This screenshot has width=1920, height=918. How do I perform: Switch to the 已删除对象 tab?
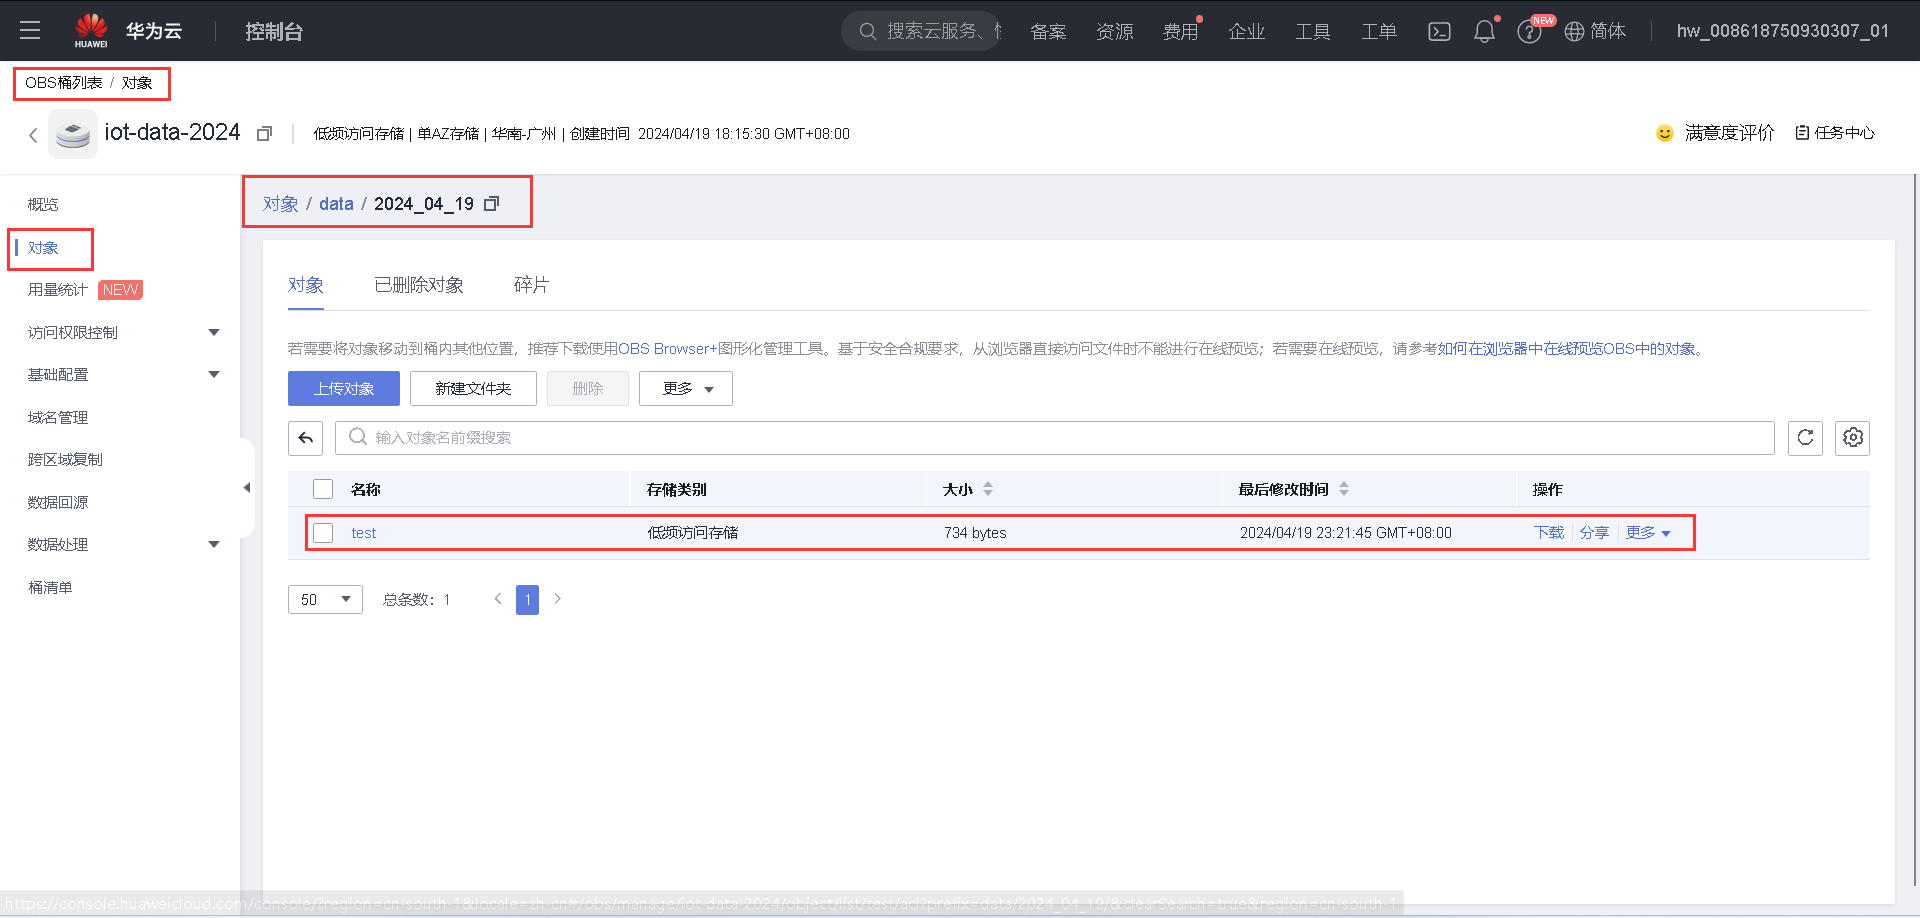pyautogui.click(x=418, y=285)
